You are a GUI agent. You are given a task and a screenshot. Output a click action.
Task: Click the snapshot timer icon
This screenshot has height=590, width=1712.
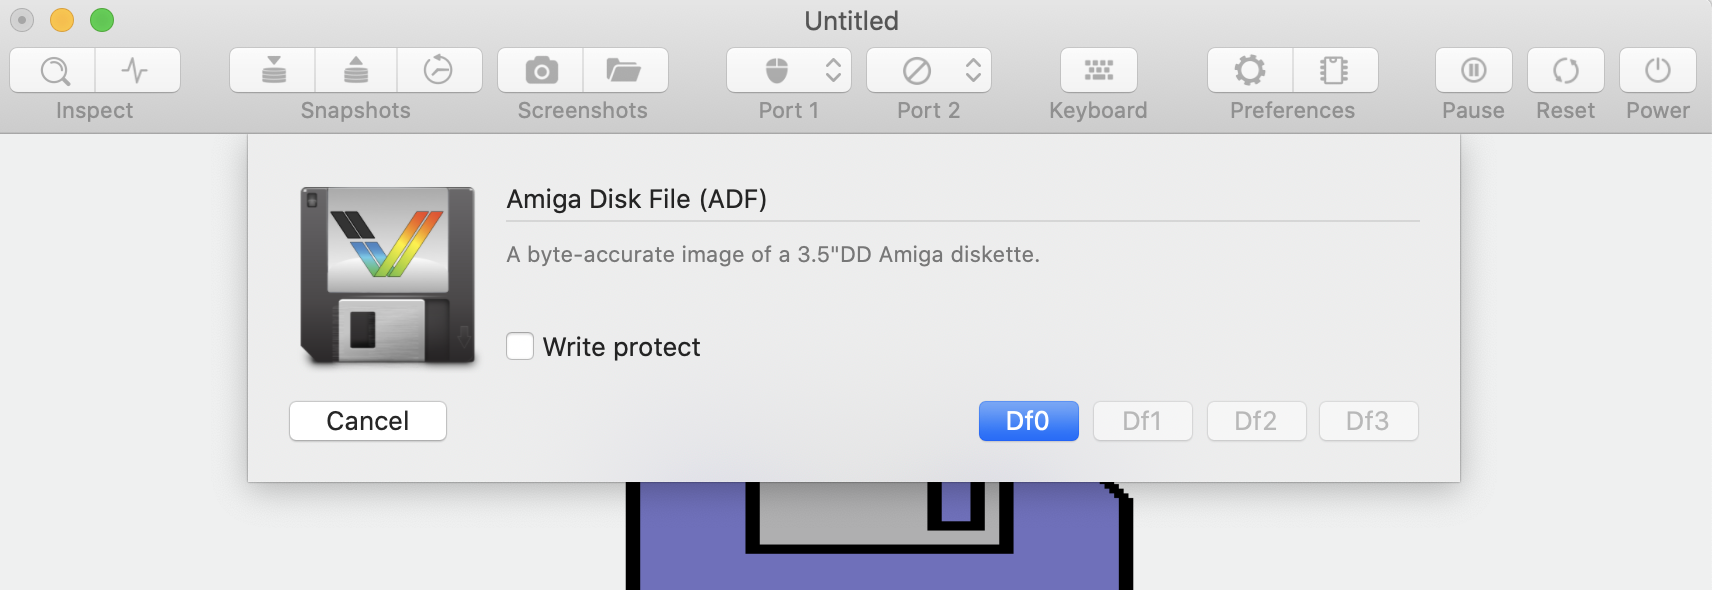[x=440, y=70]
